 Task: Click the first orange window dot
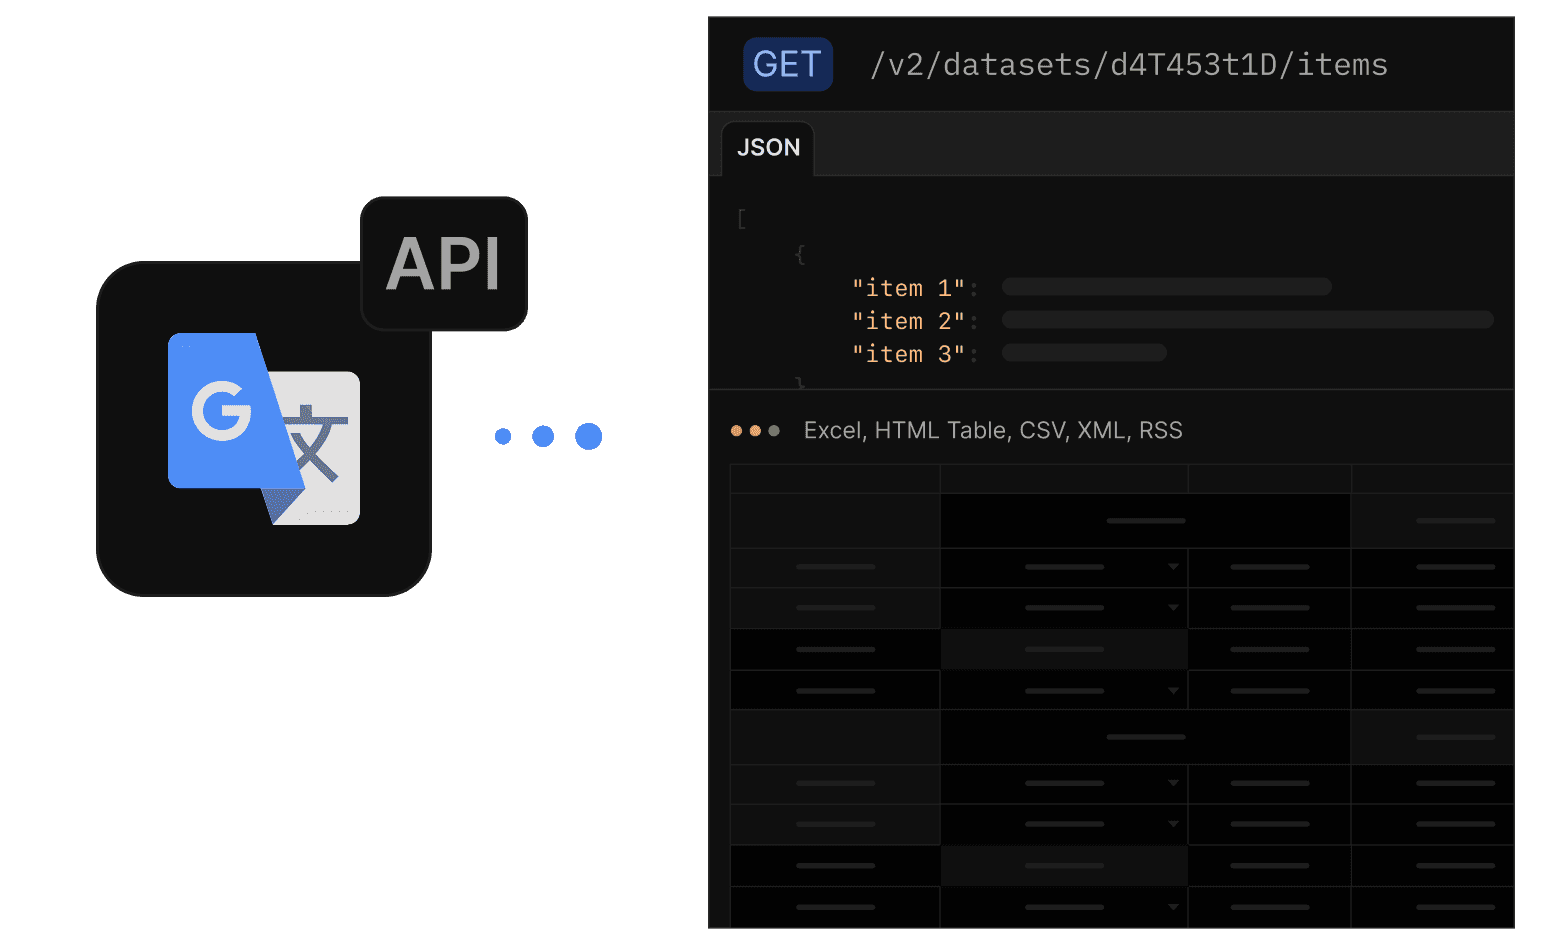click(x=736, y=431)
